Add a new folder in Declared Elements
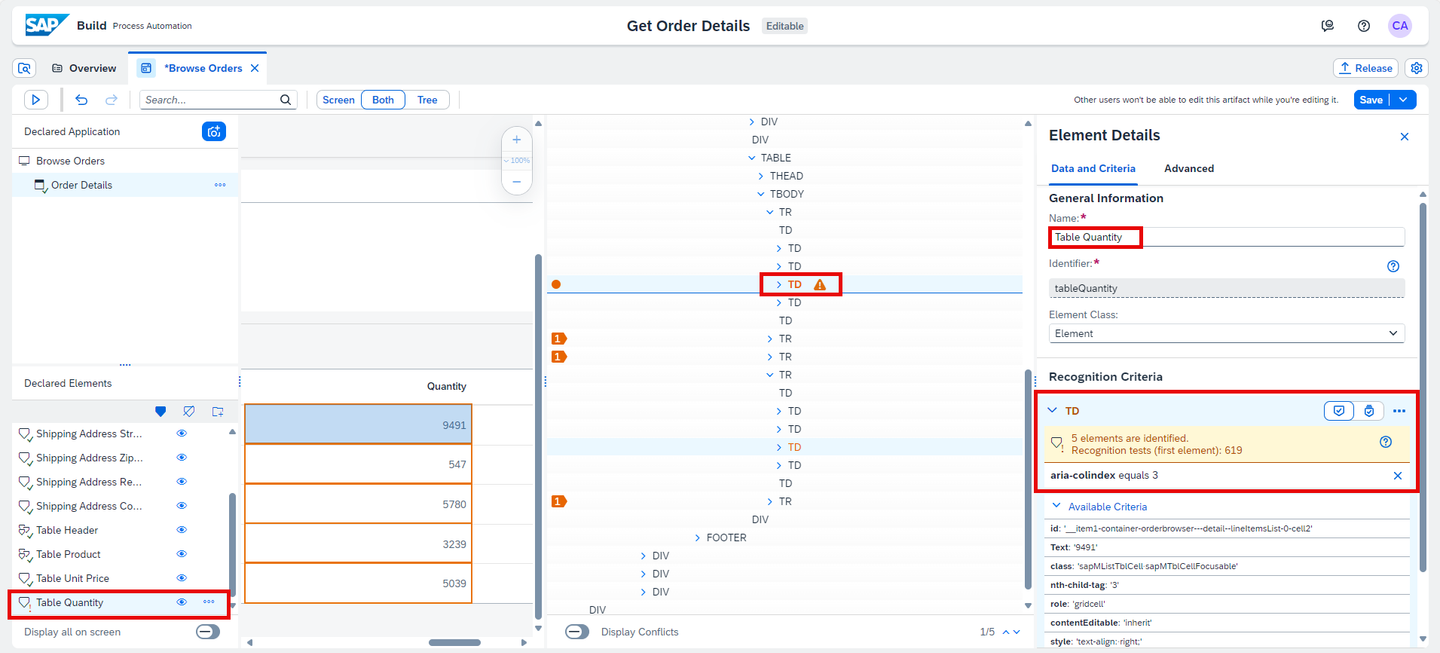The height and width of the screenshot is (653, 1440). [x=218, y=411]
